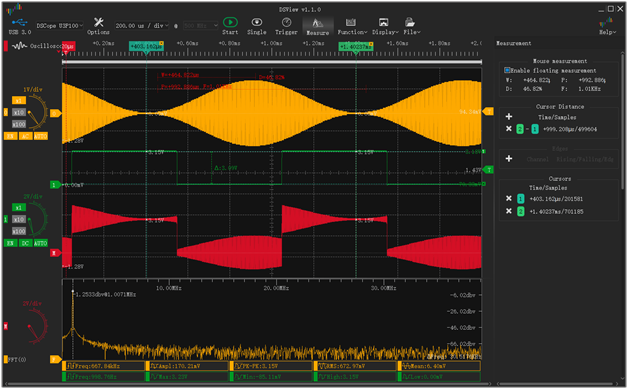Select x10 probe for green channel 1
Screen dimensions: 628x389
click(18, 219)
